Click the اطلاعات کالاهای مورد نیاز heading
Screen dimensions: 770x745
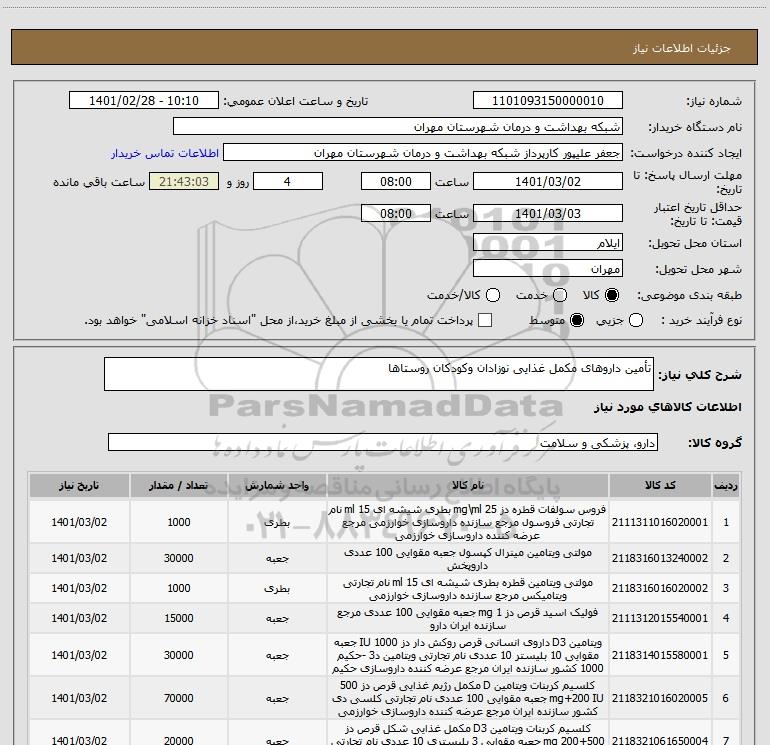tap(668, 407)
